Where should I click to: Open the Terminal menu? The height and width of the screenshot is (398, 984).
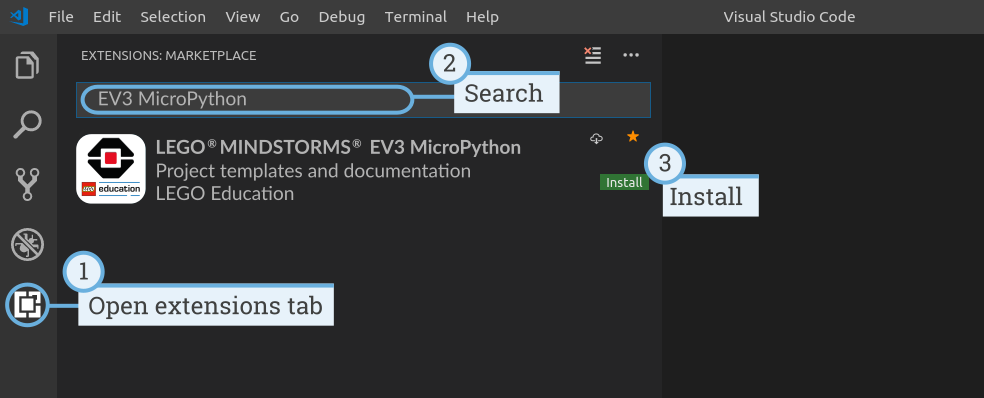pos(416,17)
